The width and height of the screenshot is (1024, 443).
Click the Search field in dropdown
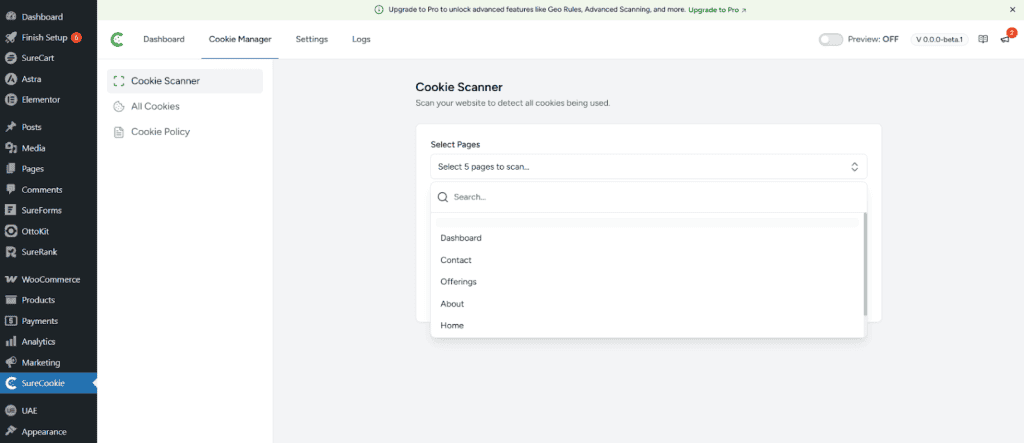pos(648,197)
